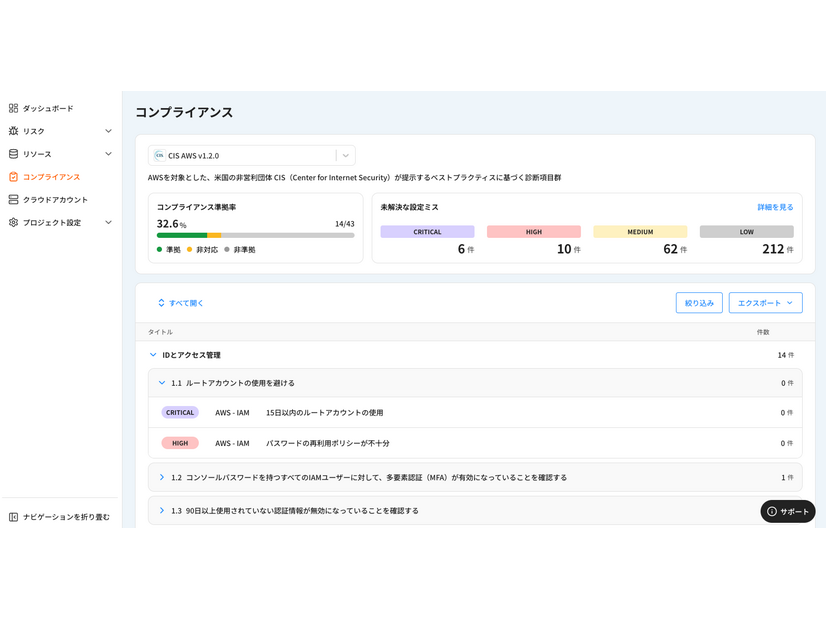
Task: Select the dashboard icon in the sidebar
Action: click(13, 106)
